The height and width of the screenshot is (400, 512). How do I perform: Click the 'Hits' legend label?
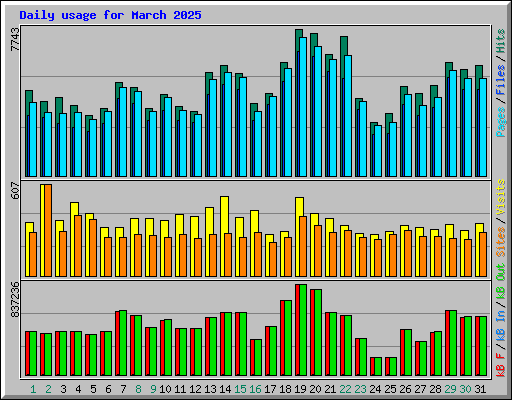pyautogui.click(x=501, y=41)
